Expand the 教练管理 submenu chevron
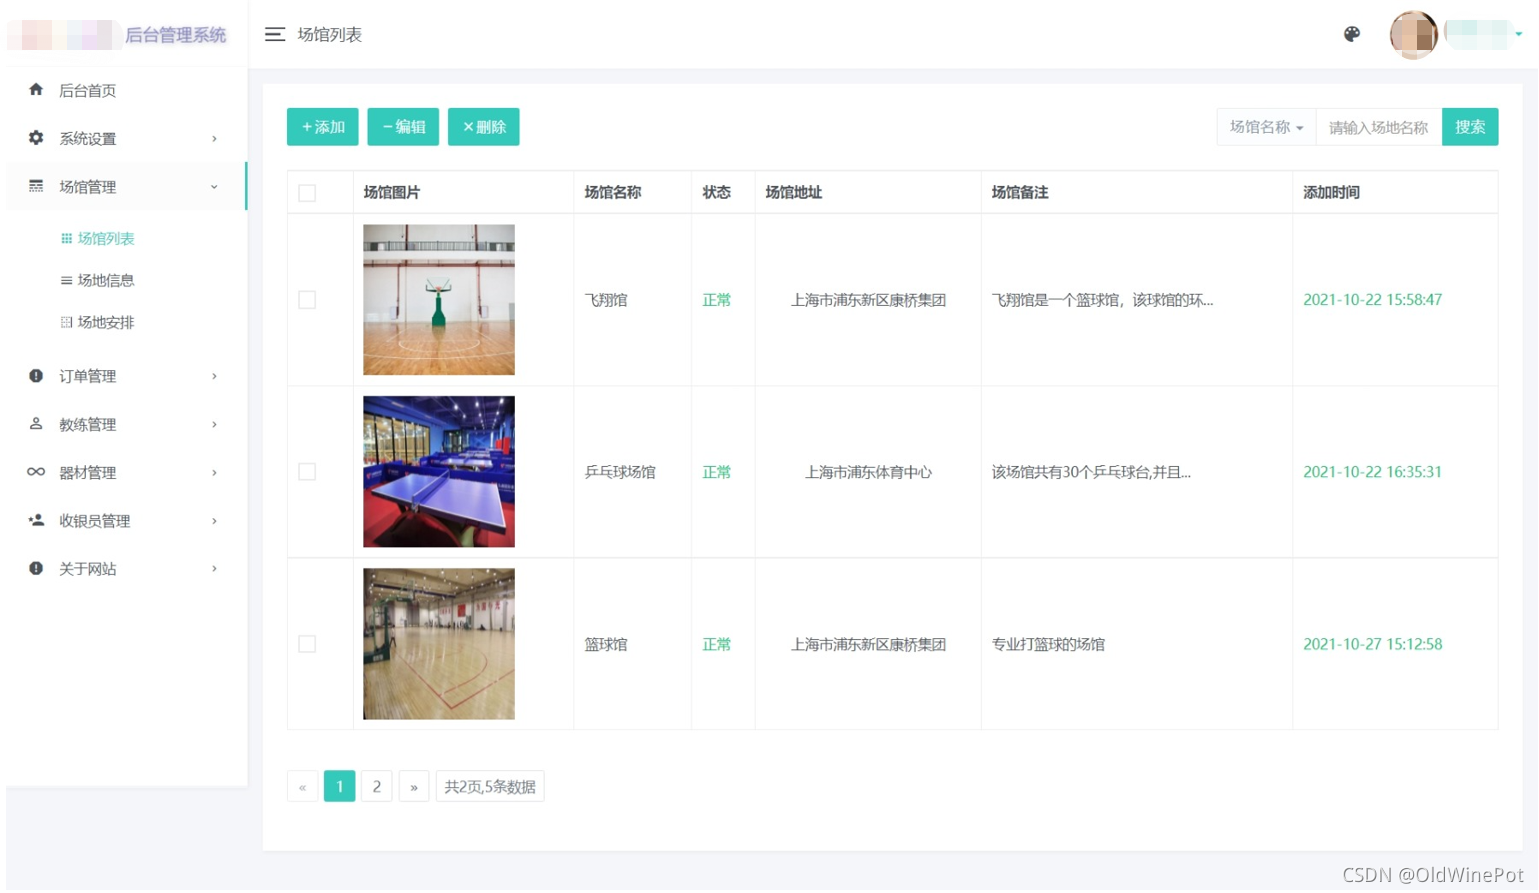This screenshot has height=893, width=1539. pos(214,425)
